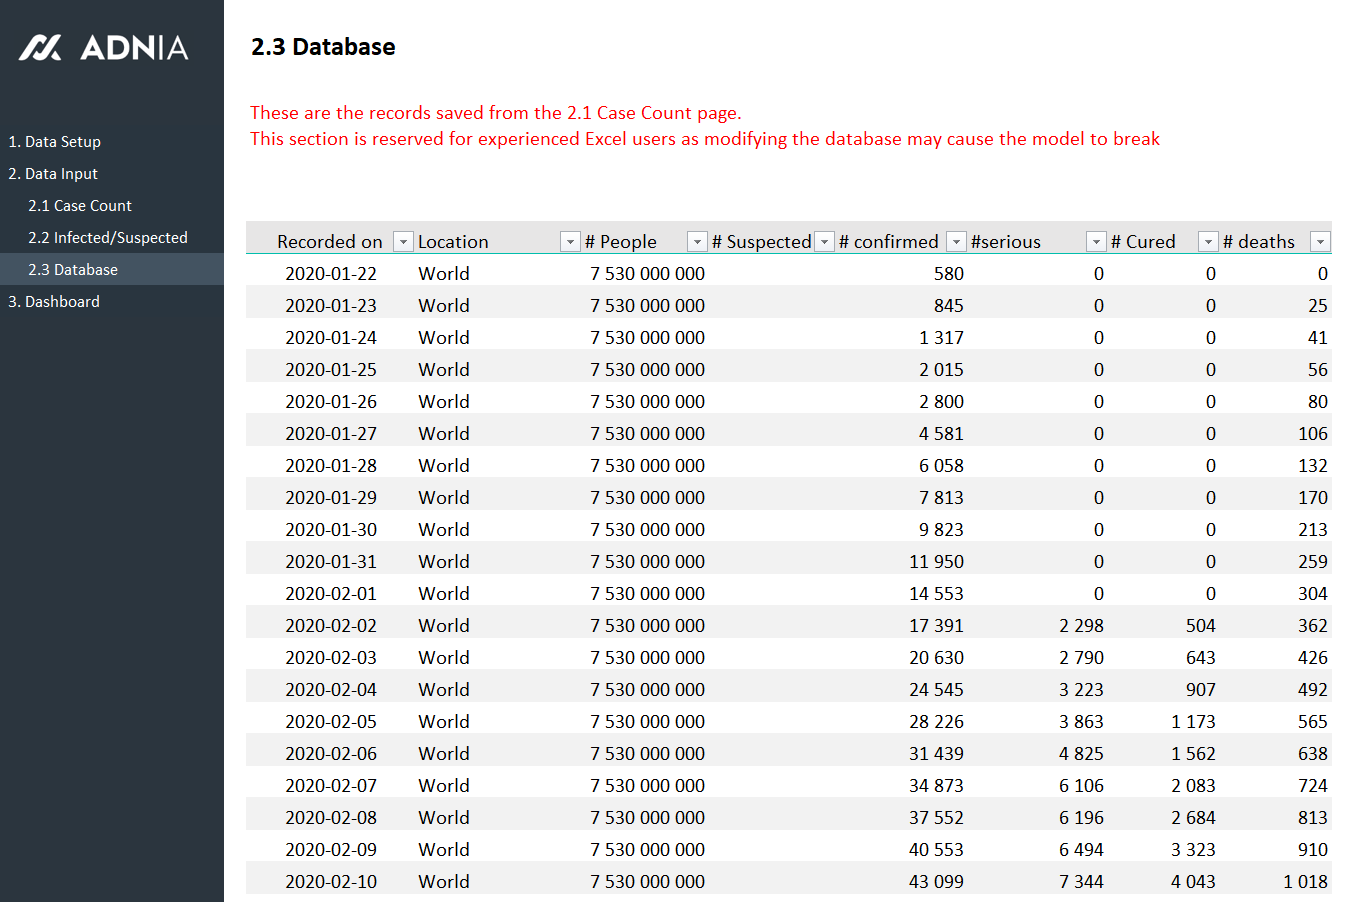Open the Location column filter dropdown
Viewport: 1366px width, 902px height.
570,242
